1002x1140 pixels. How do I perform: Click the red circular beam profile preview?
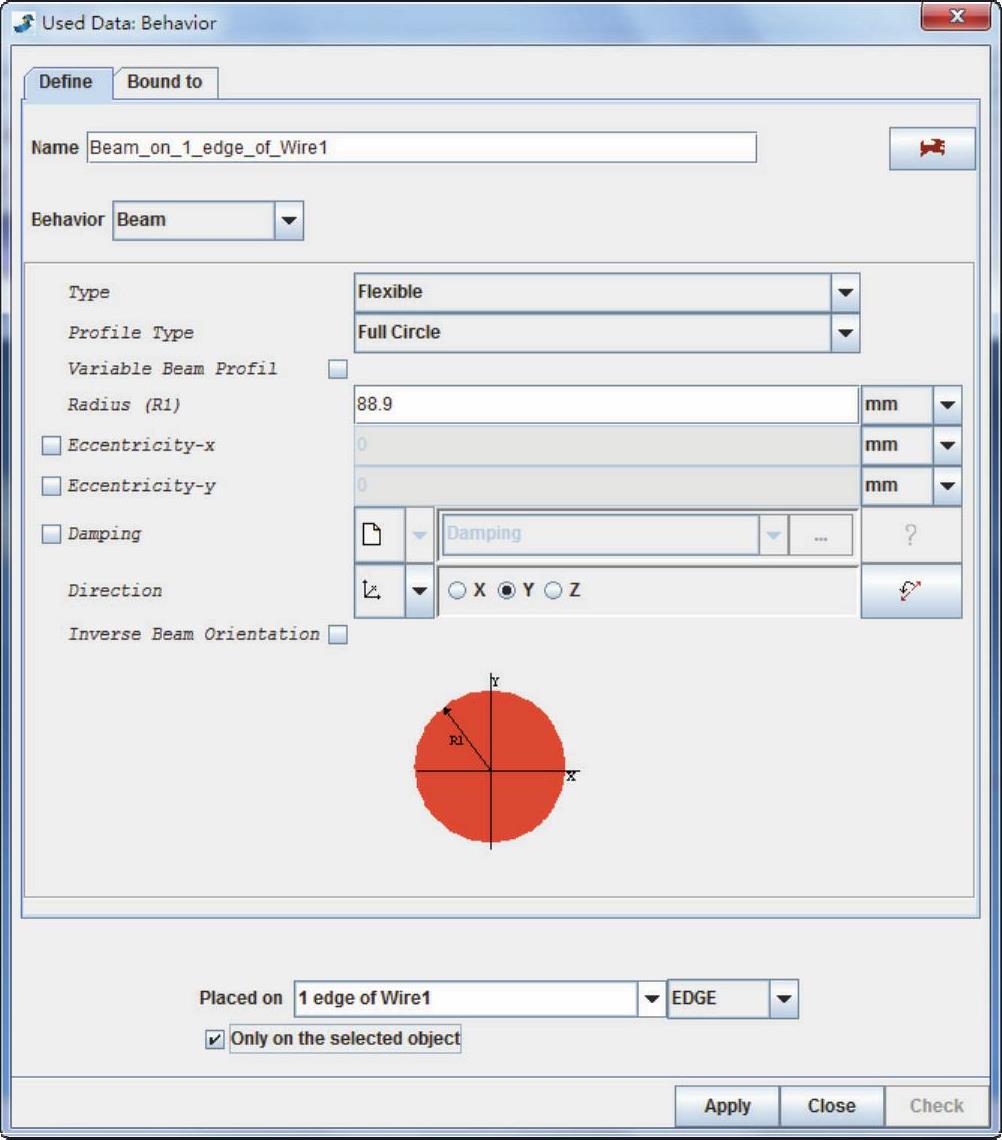click(x=490, y=766)
